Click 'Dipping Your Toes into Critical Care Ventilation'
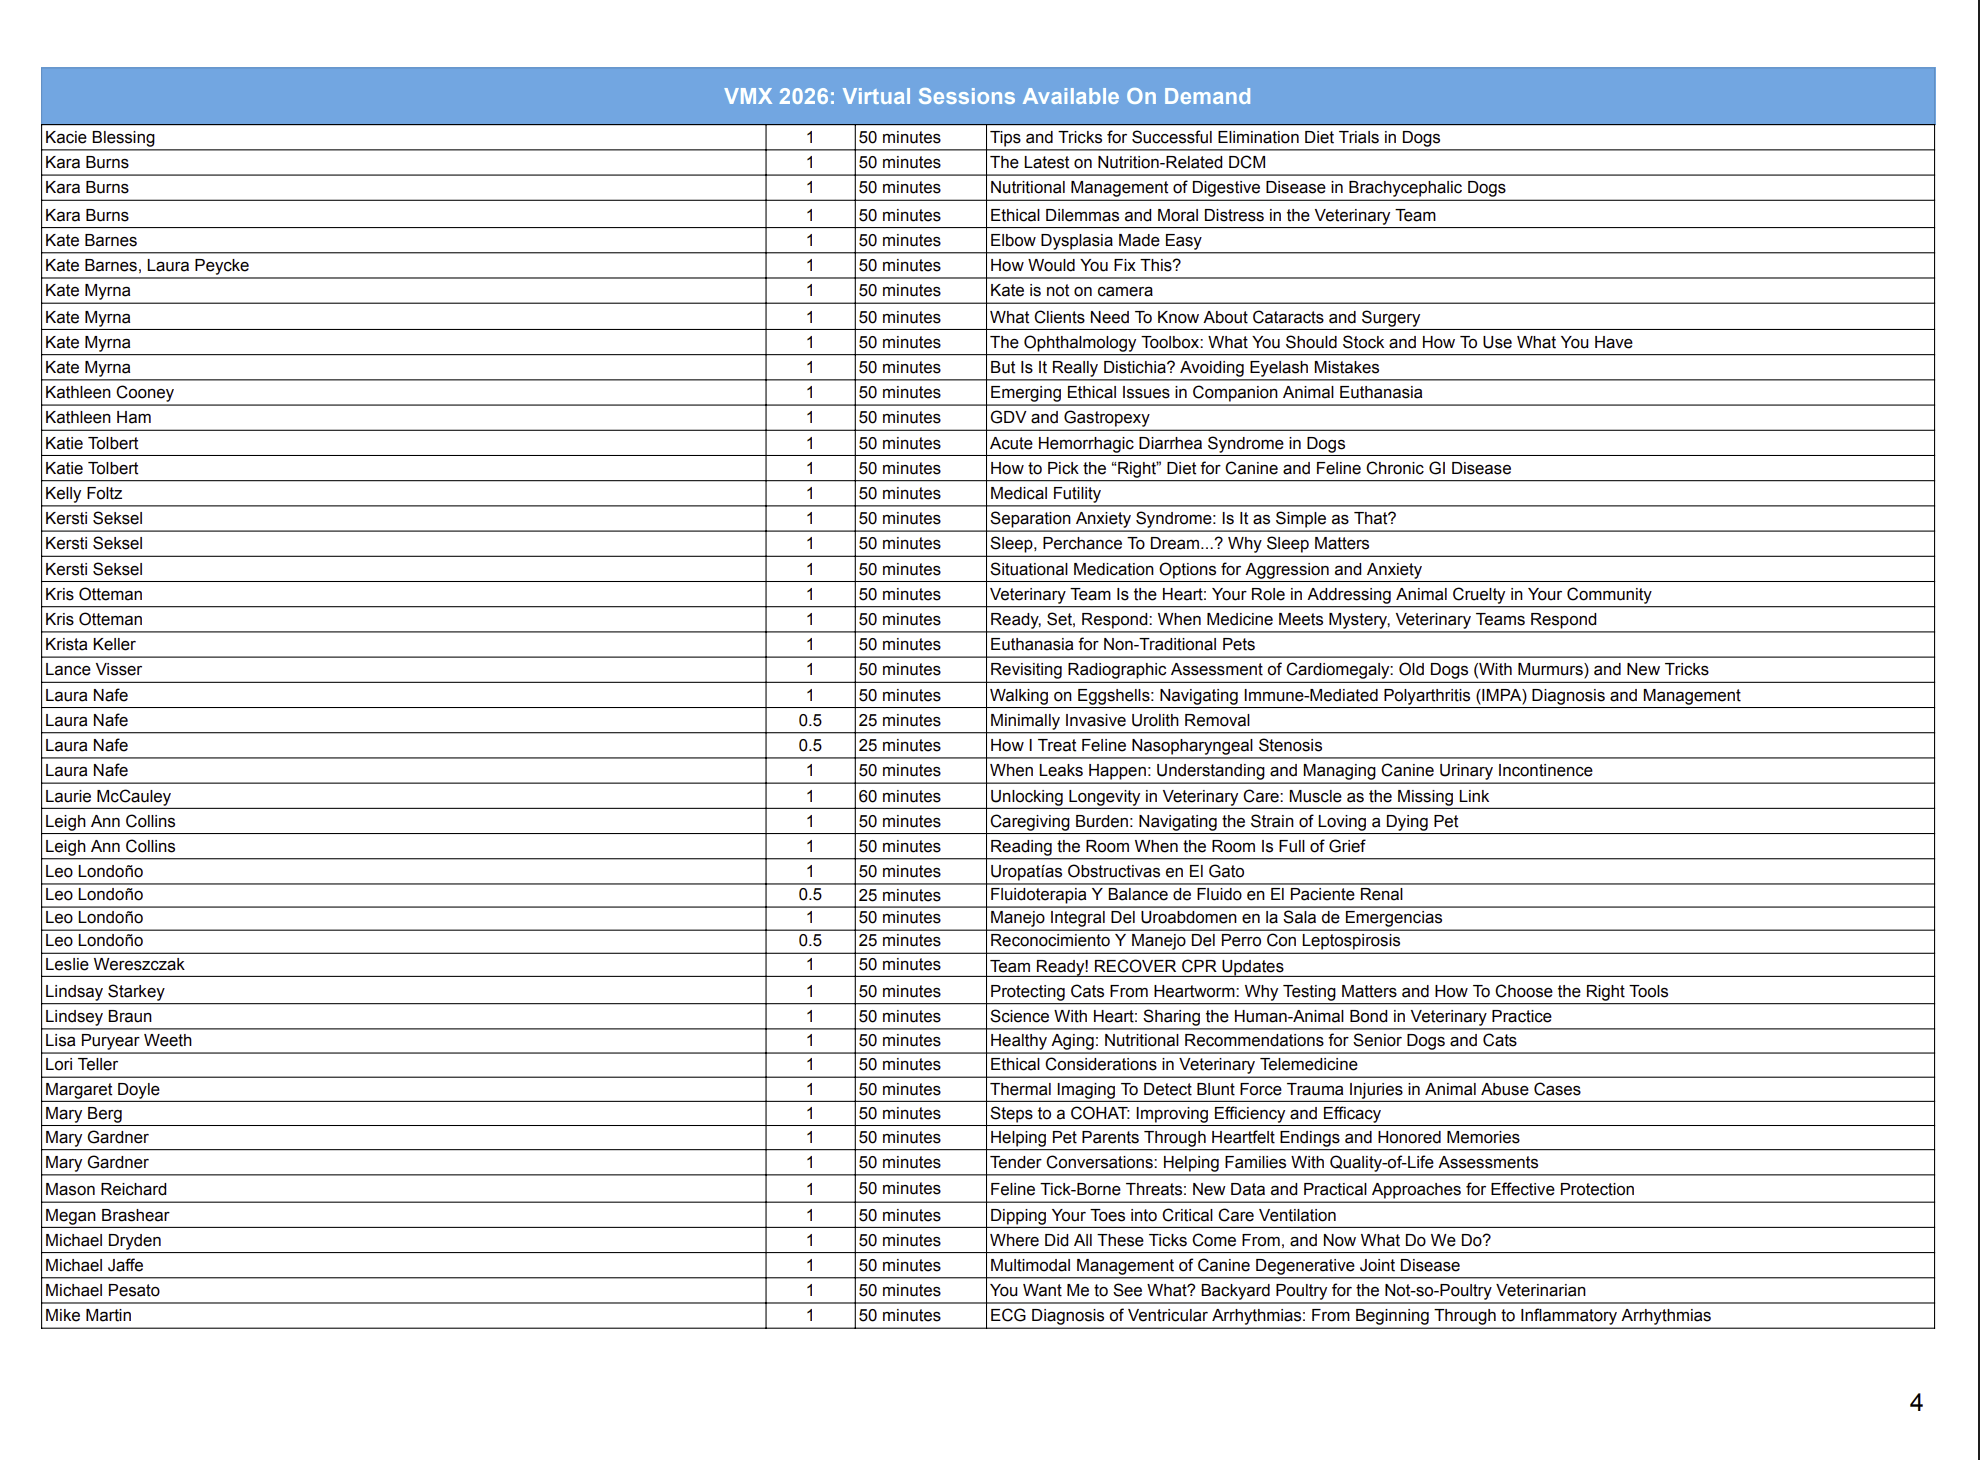This screenshot has width=1980, height=1460. (x=1162, y=1216)
